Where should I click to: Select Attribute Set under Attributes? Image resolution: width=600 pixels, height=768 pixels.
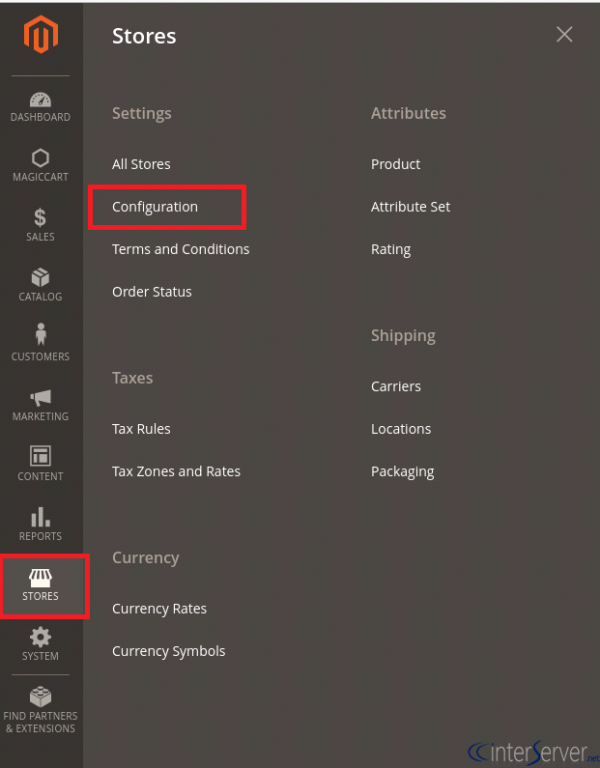point(410,207)
